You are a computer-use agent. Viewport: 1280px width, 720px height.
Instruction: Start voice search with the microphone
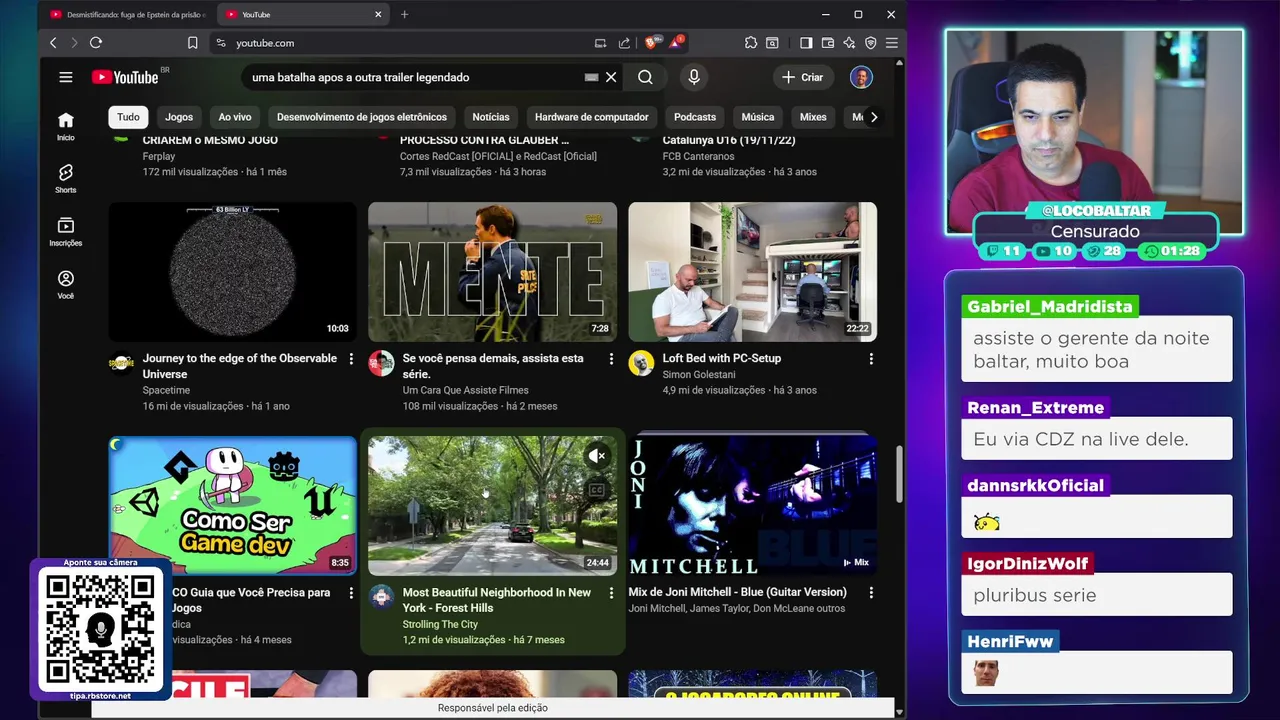(x=694, y=77)
